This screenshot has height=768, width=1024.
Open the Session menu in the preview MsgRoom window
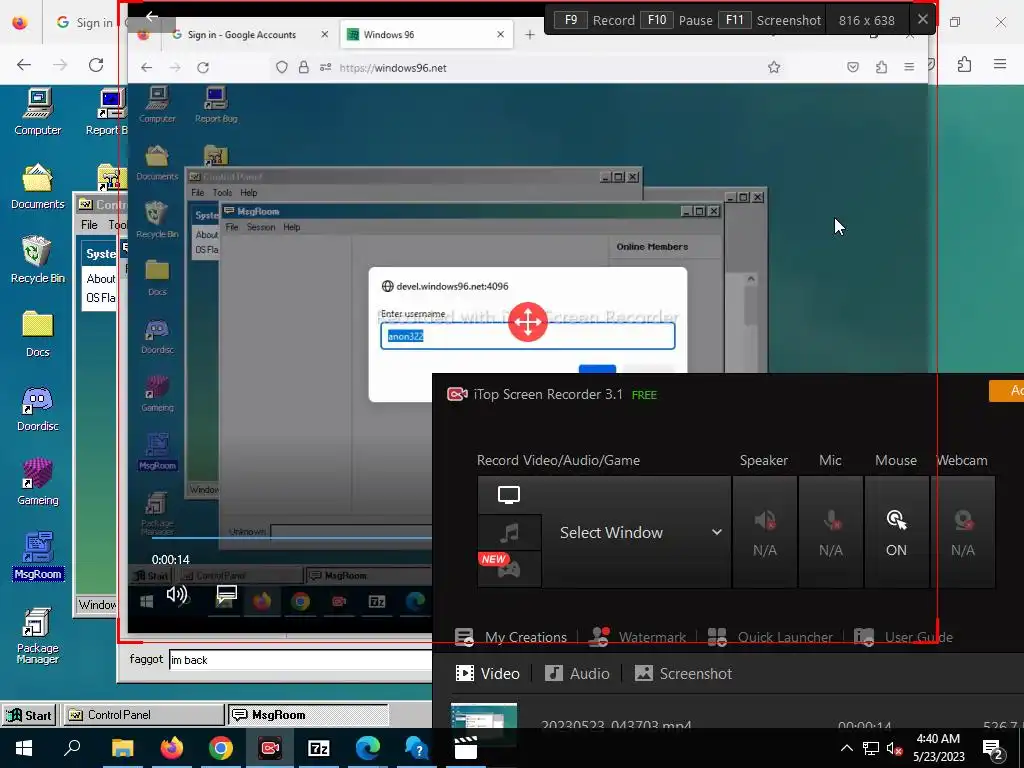[261, 227]
